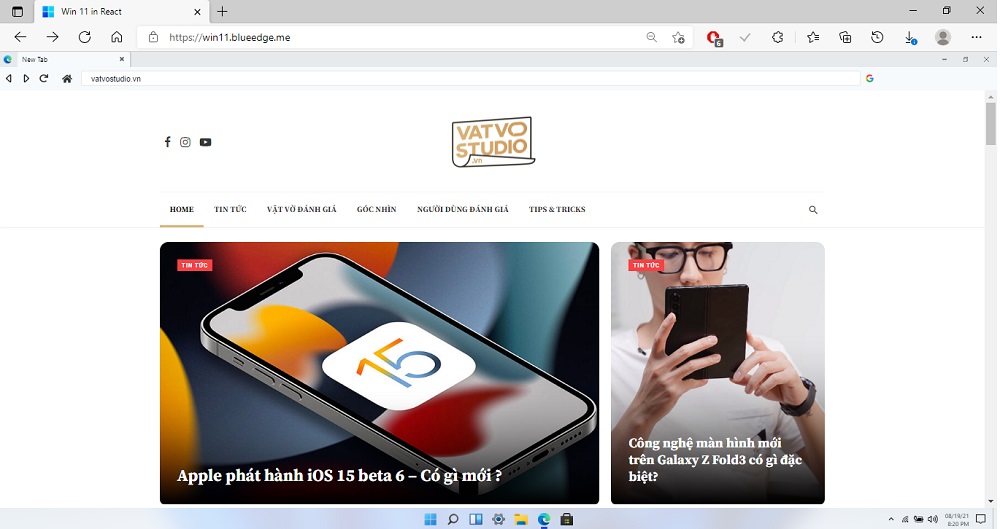Expand hidden system tray icons chevron
Screen dimensions: 1000x529
pos(891,519)
